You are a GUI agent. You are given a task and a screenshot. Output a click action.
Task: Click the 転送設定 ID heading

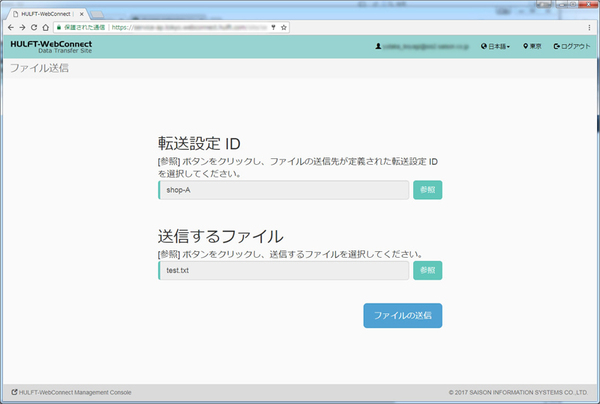[199, 144]
